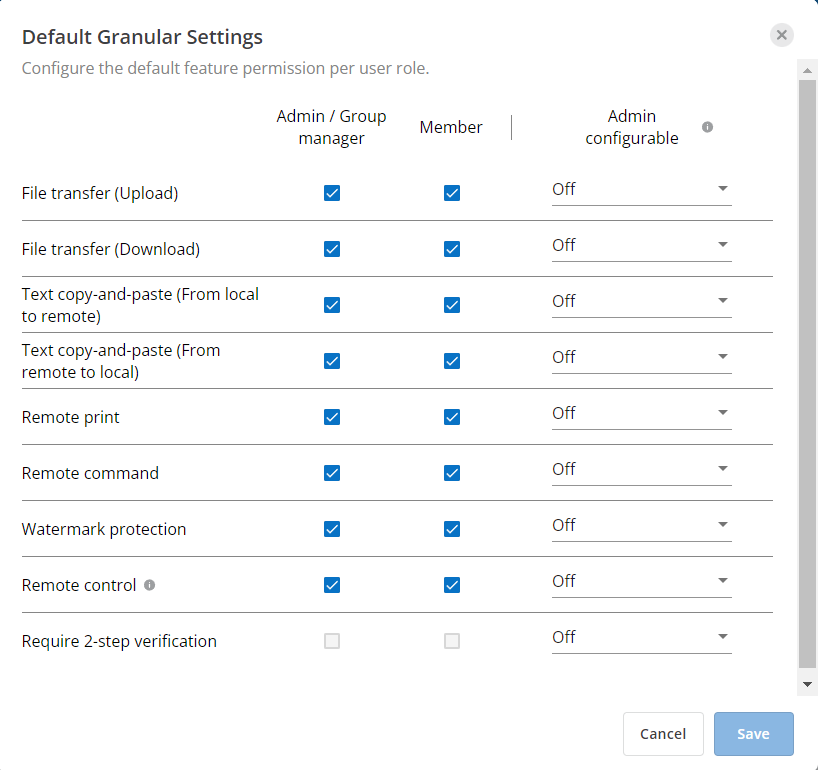This screenshot has height=770, width=818.
Task: Disable Watermark protection for Admin role
Action: (331, 529)
